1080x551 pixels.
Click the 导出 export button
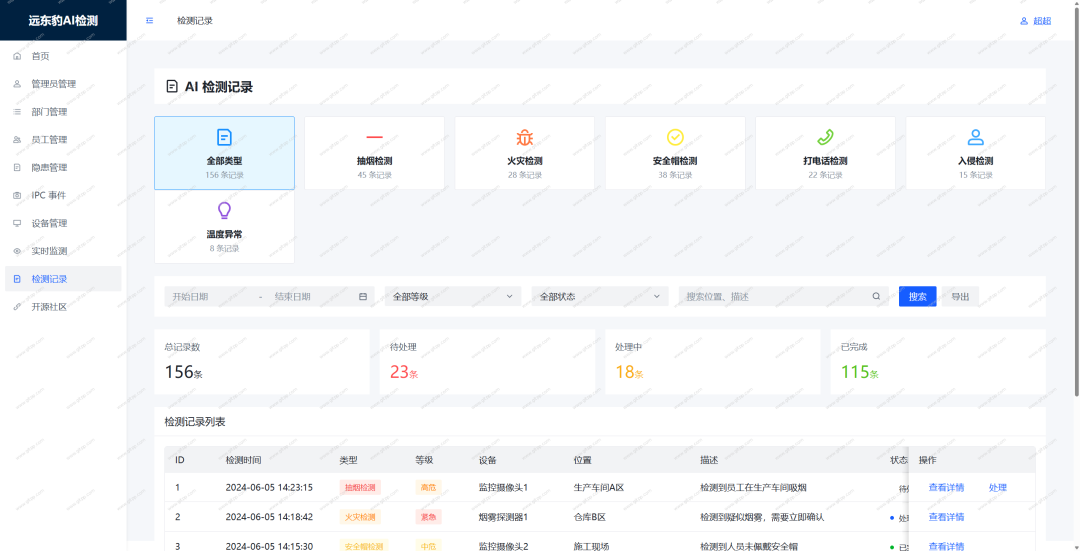point(960,297)
